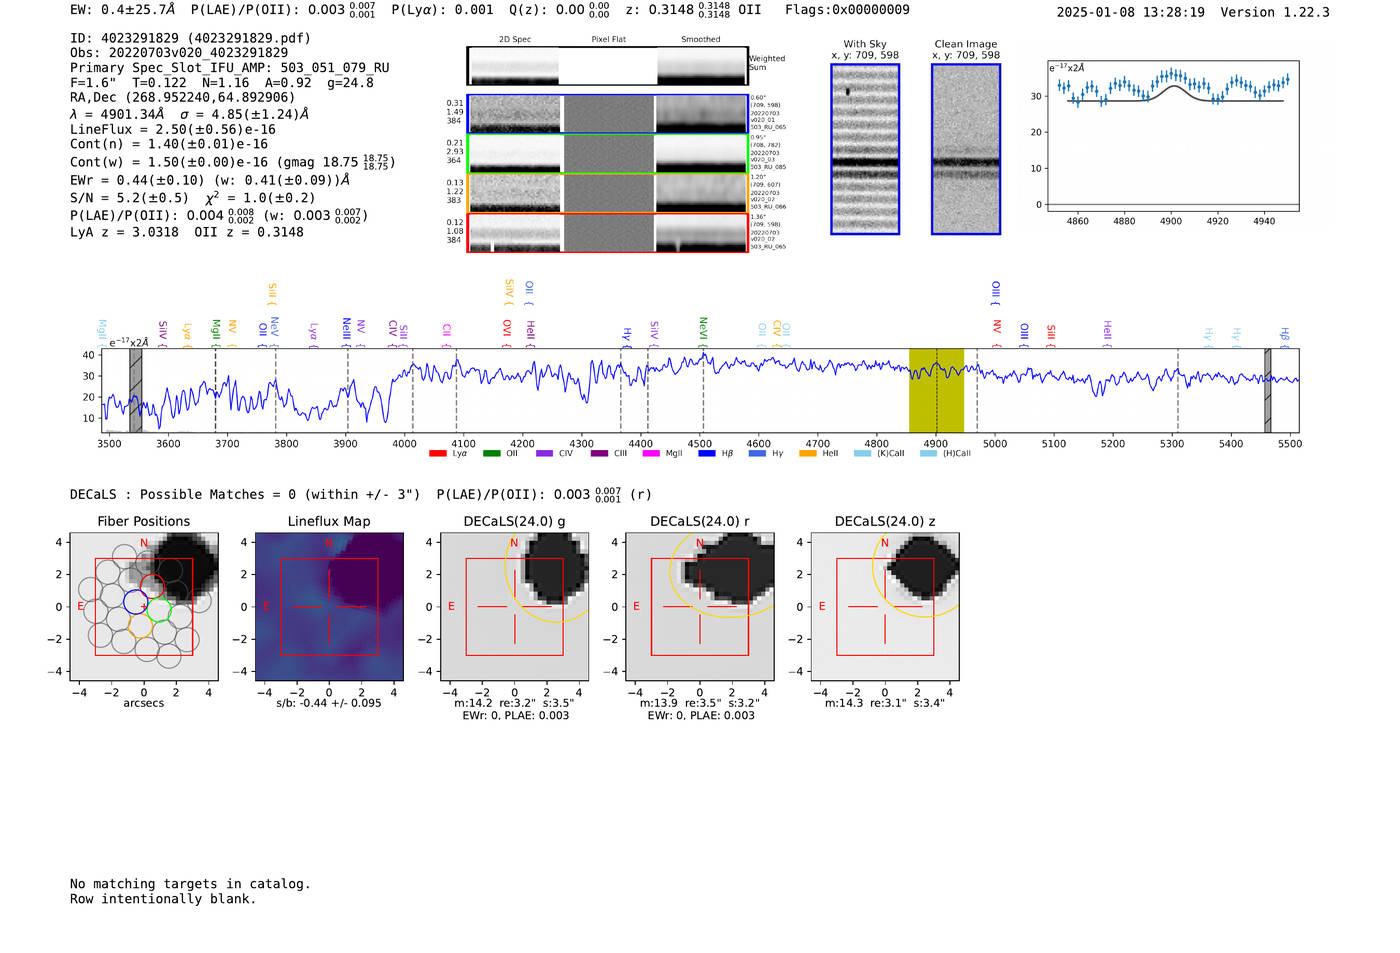Click the OII green legend swatch
1400x953 pixels.
coord(491,454)
